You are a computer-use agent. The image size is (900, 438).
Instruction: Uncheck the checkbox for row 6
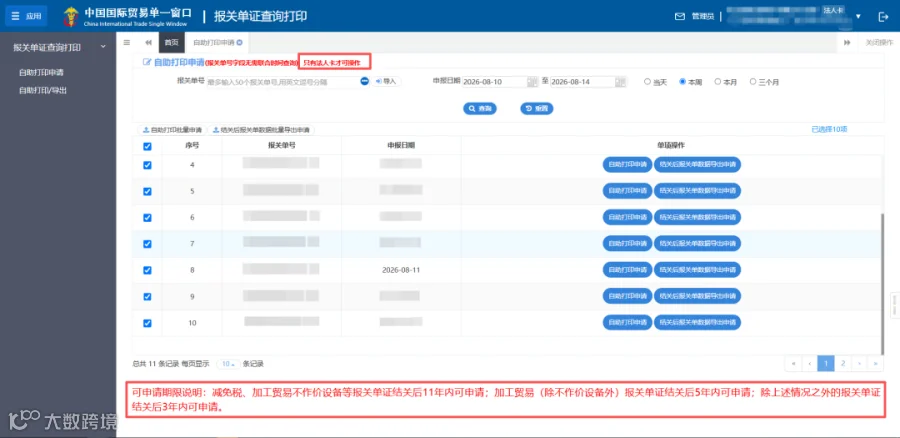click(x=147, y=218)
